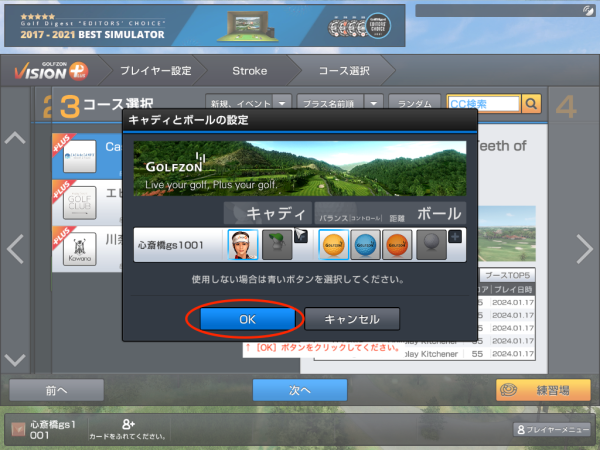Select the grey no-caddie silhouette option

277,245
